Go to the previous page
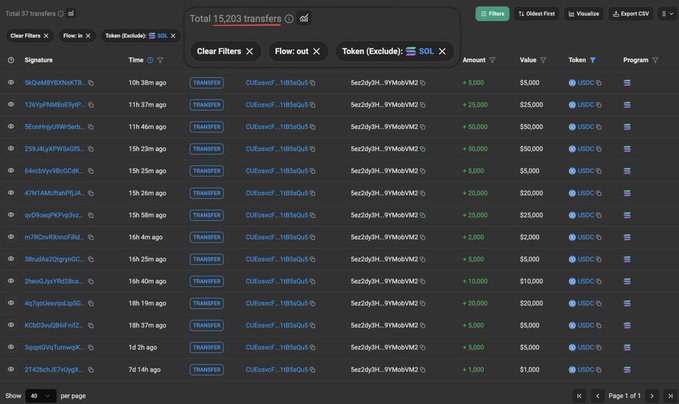Screen dimensions: 679x404 click(598, 396)
